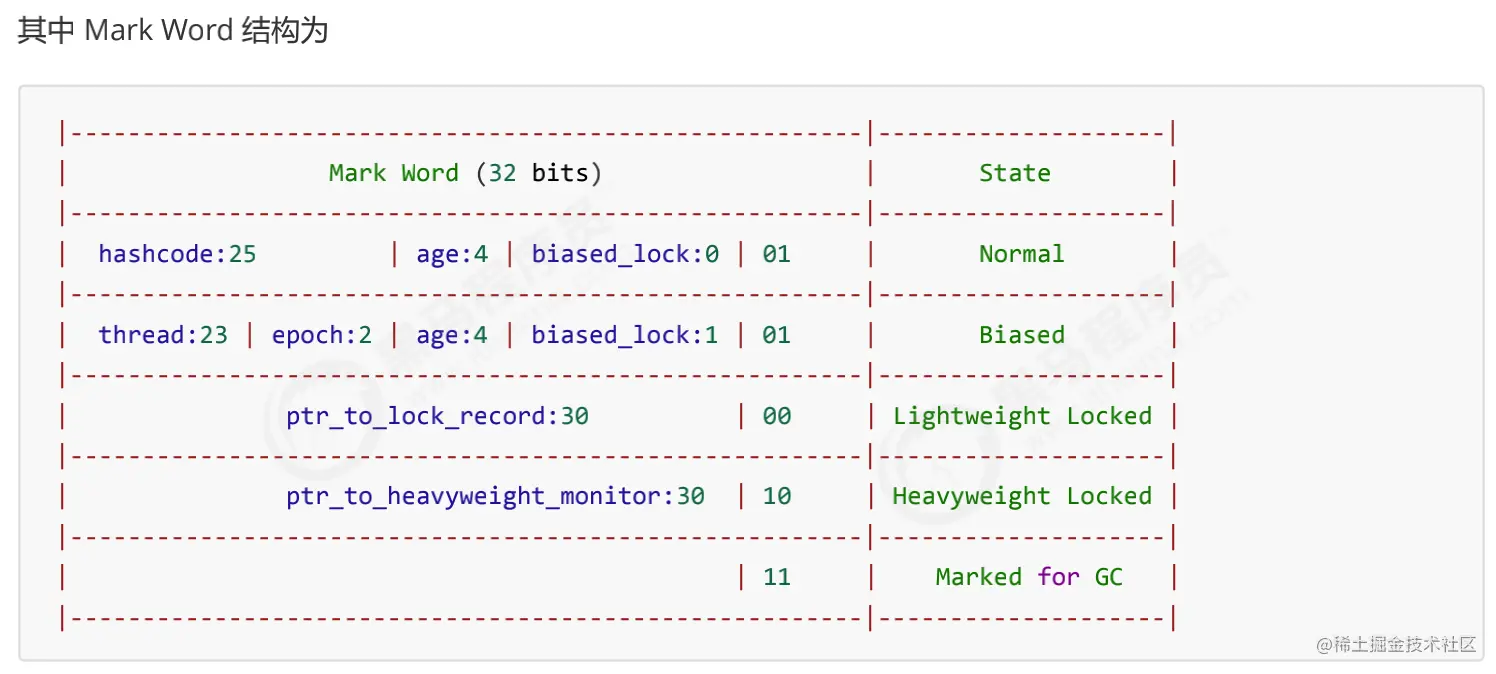1496x674 pixels.
Task: Click the Heavyweight Locked state
Action: click(1022, 496)
